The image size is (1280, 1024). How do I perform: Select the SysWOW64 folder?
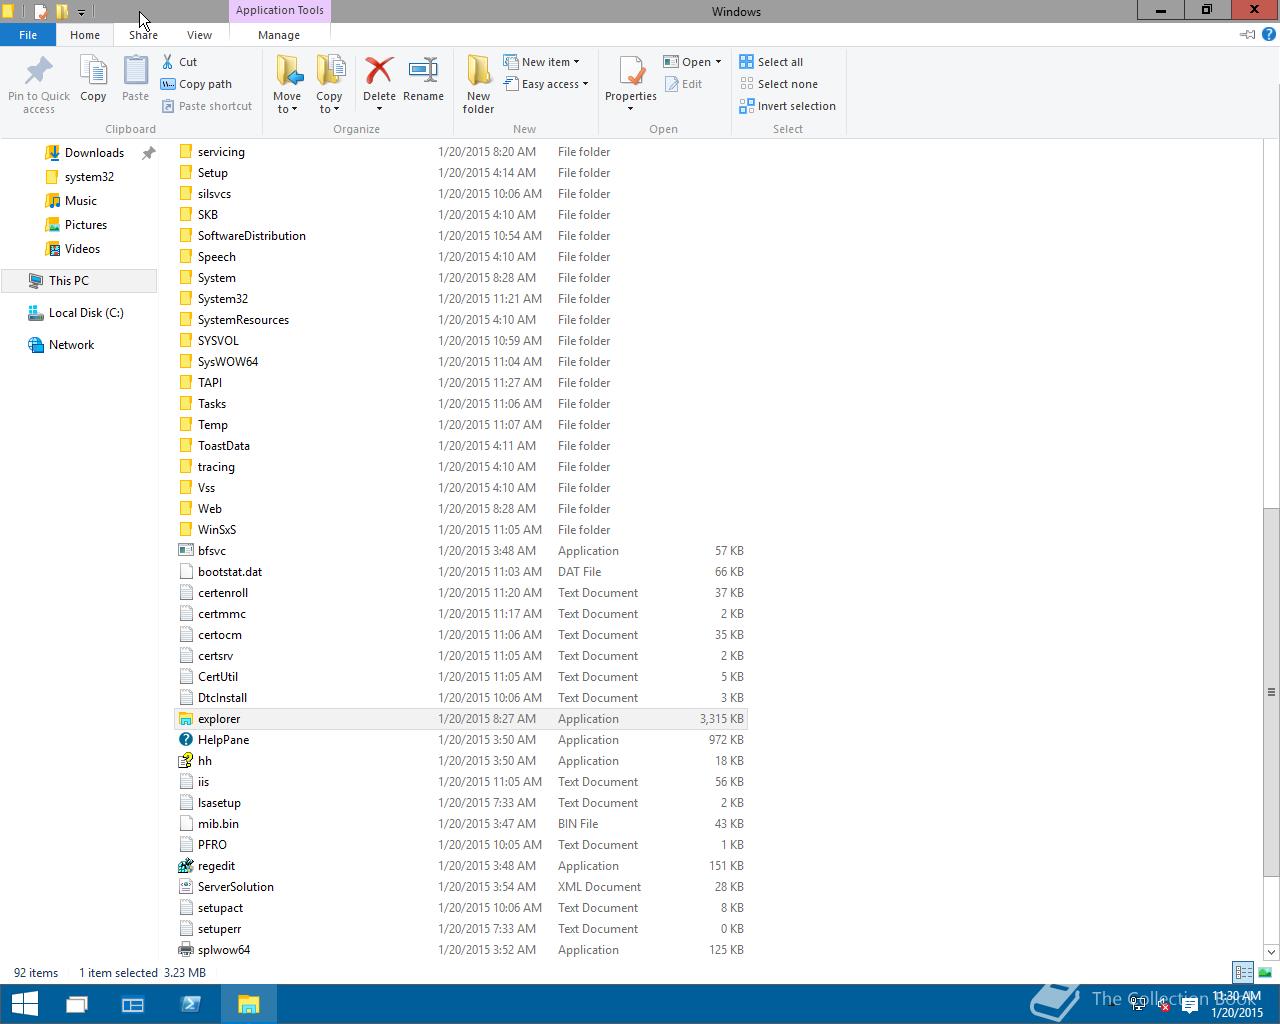coord(460,362)
